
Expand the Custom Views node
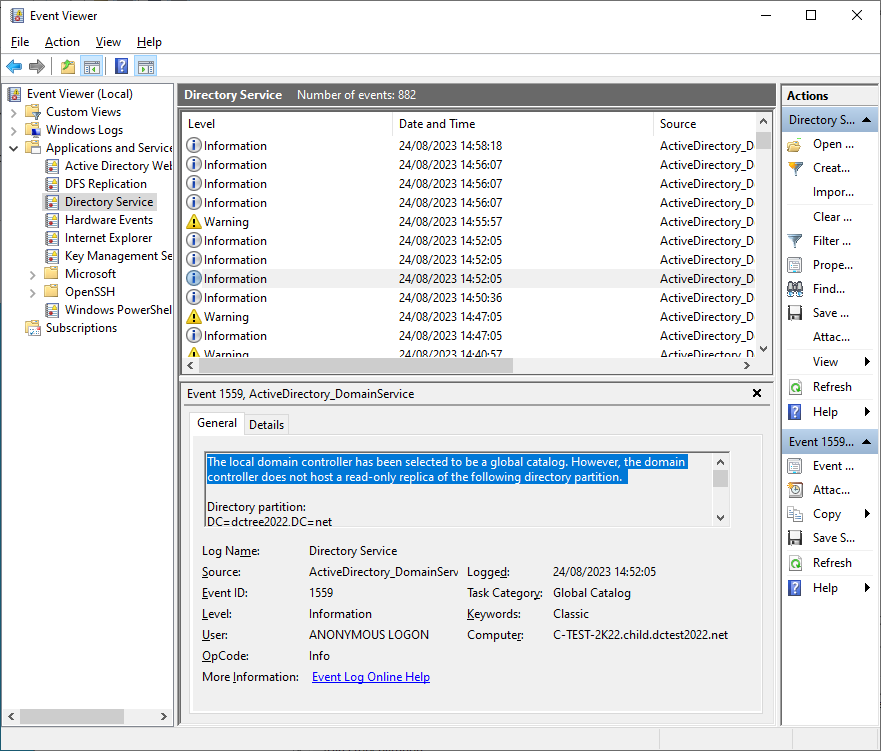[14, 112]
